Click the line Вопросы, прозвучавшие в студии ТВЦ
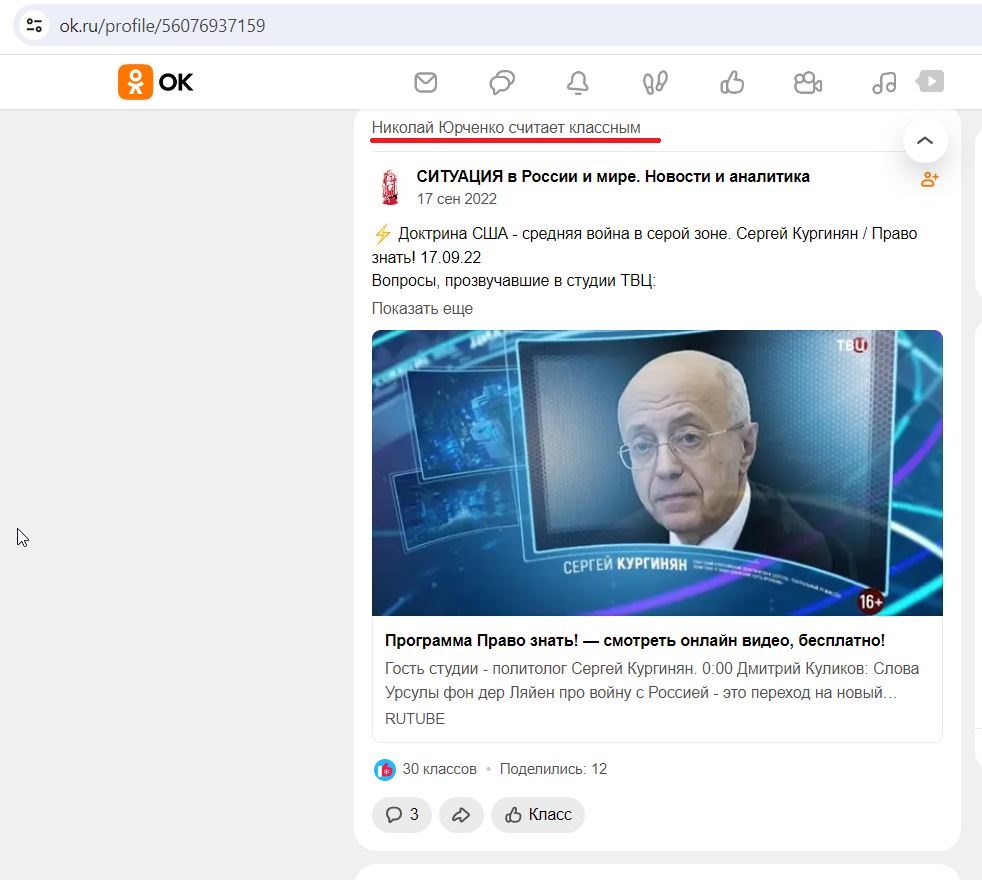Screen dimensions: 982x880 click(x=514, y=281)
